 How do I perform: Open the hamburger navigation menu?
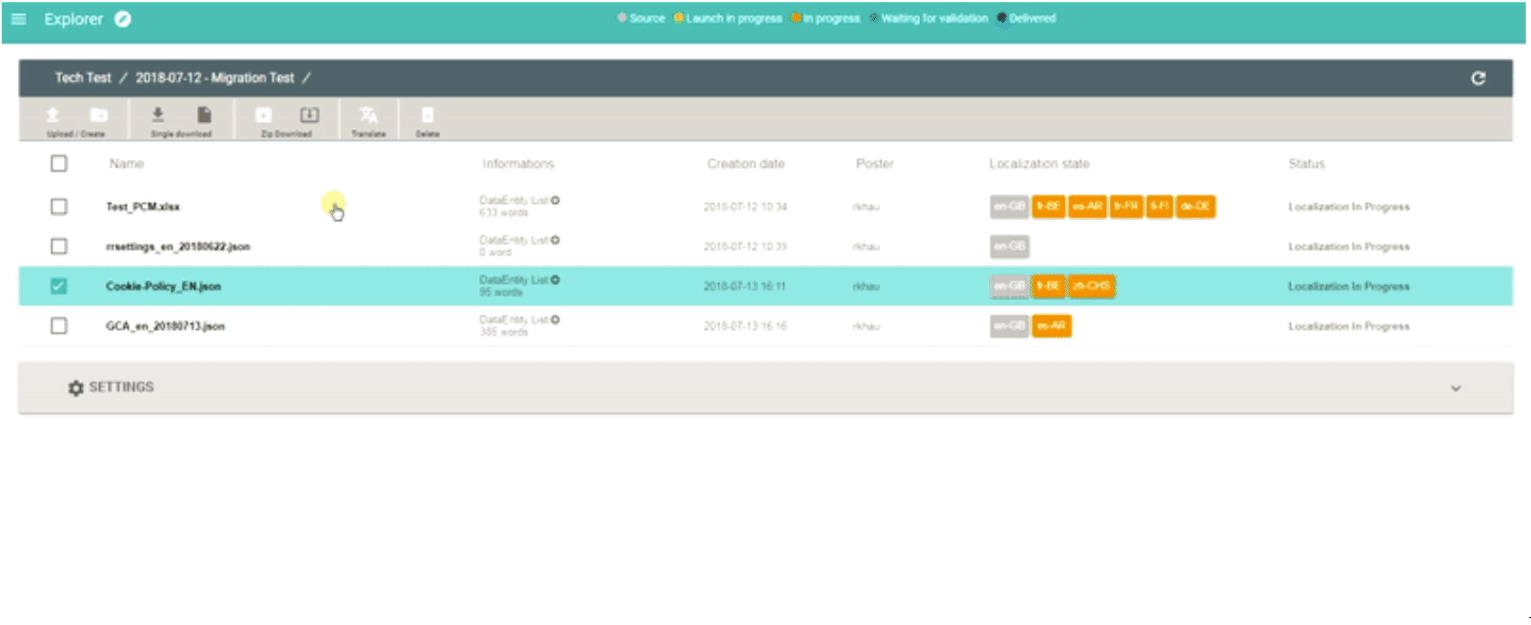pyautogui.click(x=18, y=19)
